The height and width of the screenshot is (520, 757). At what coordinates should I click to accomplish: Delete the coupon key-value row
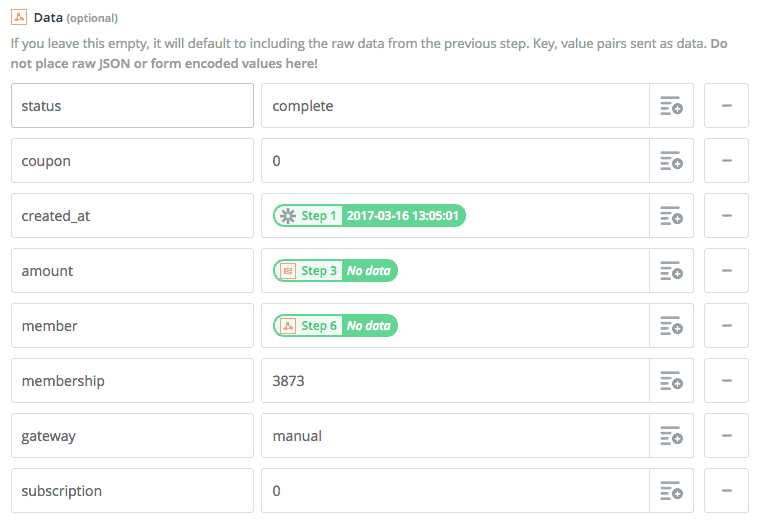coord(727,161)
